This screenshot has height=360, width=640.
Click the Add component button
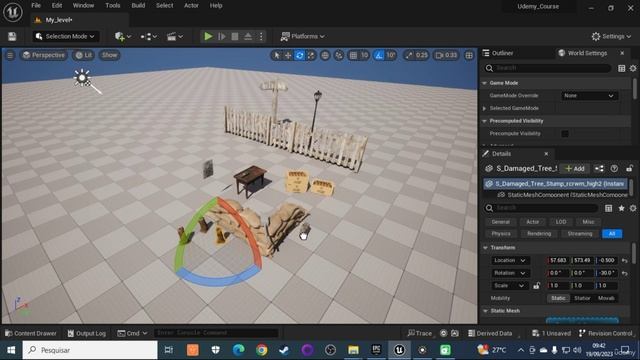(x=575, y=169)
